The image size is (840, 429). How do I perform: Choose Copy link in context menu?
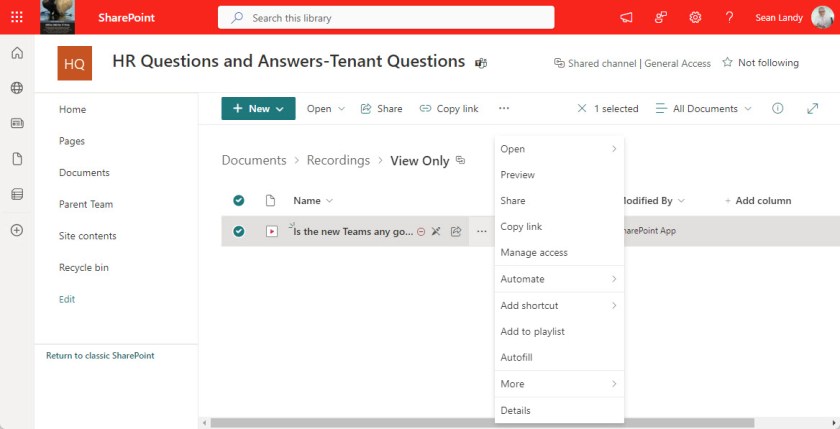click(x=559, y=227)
